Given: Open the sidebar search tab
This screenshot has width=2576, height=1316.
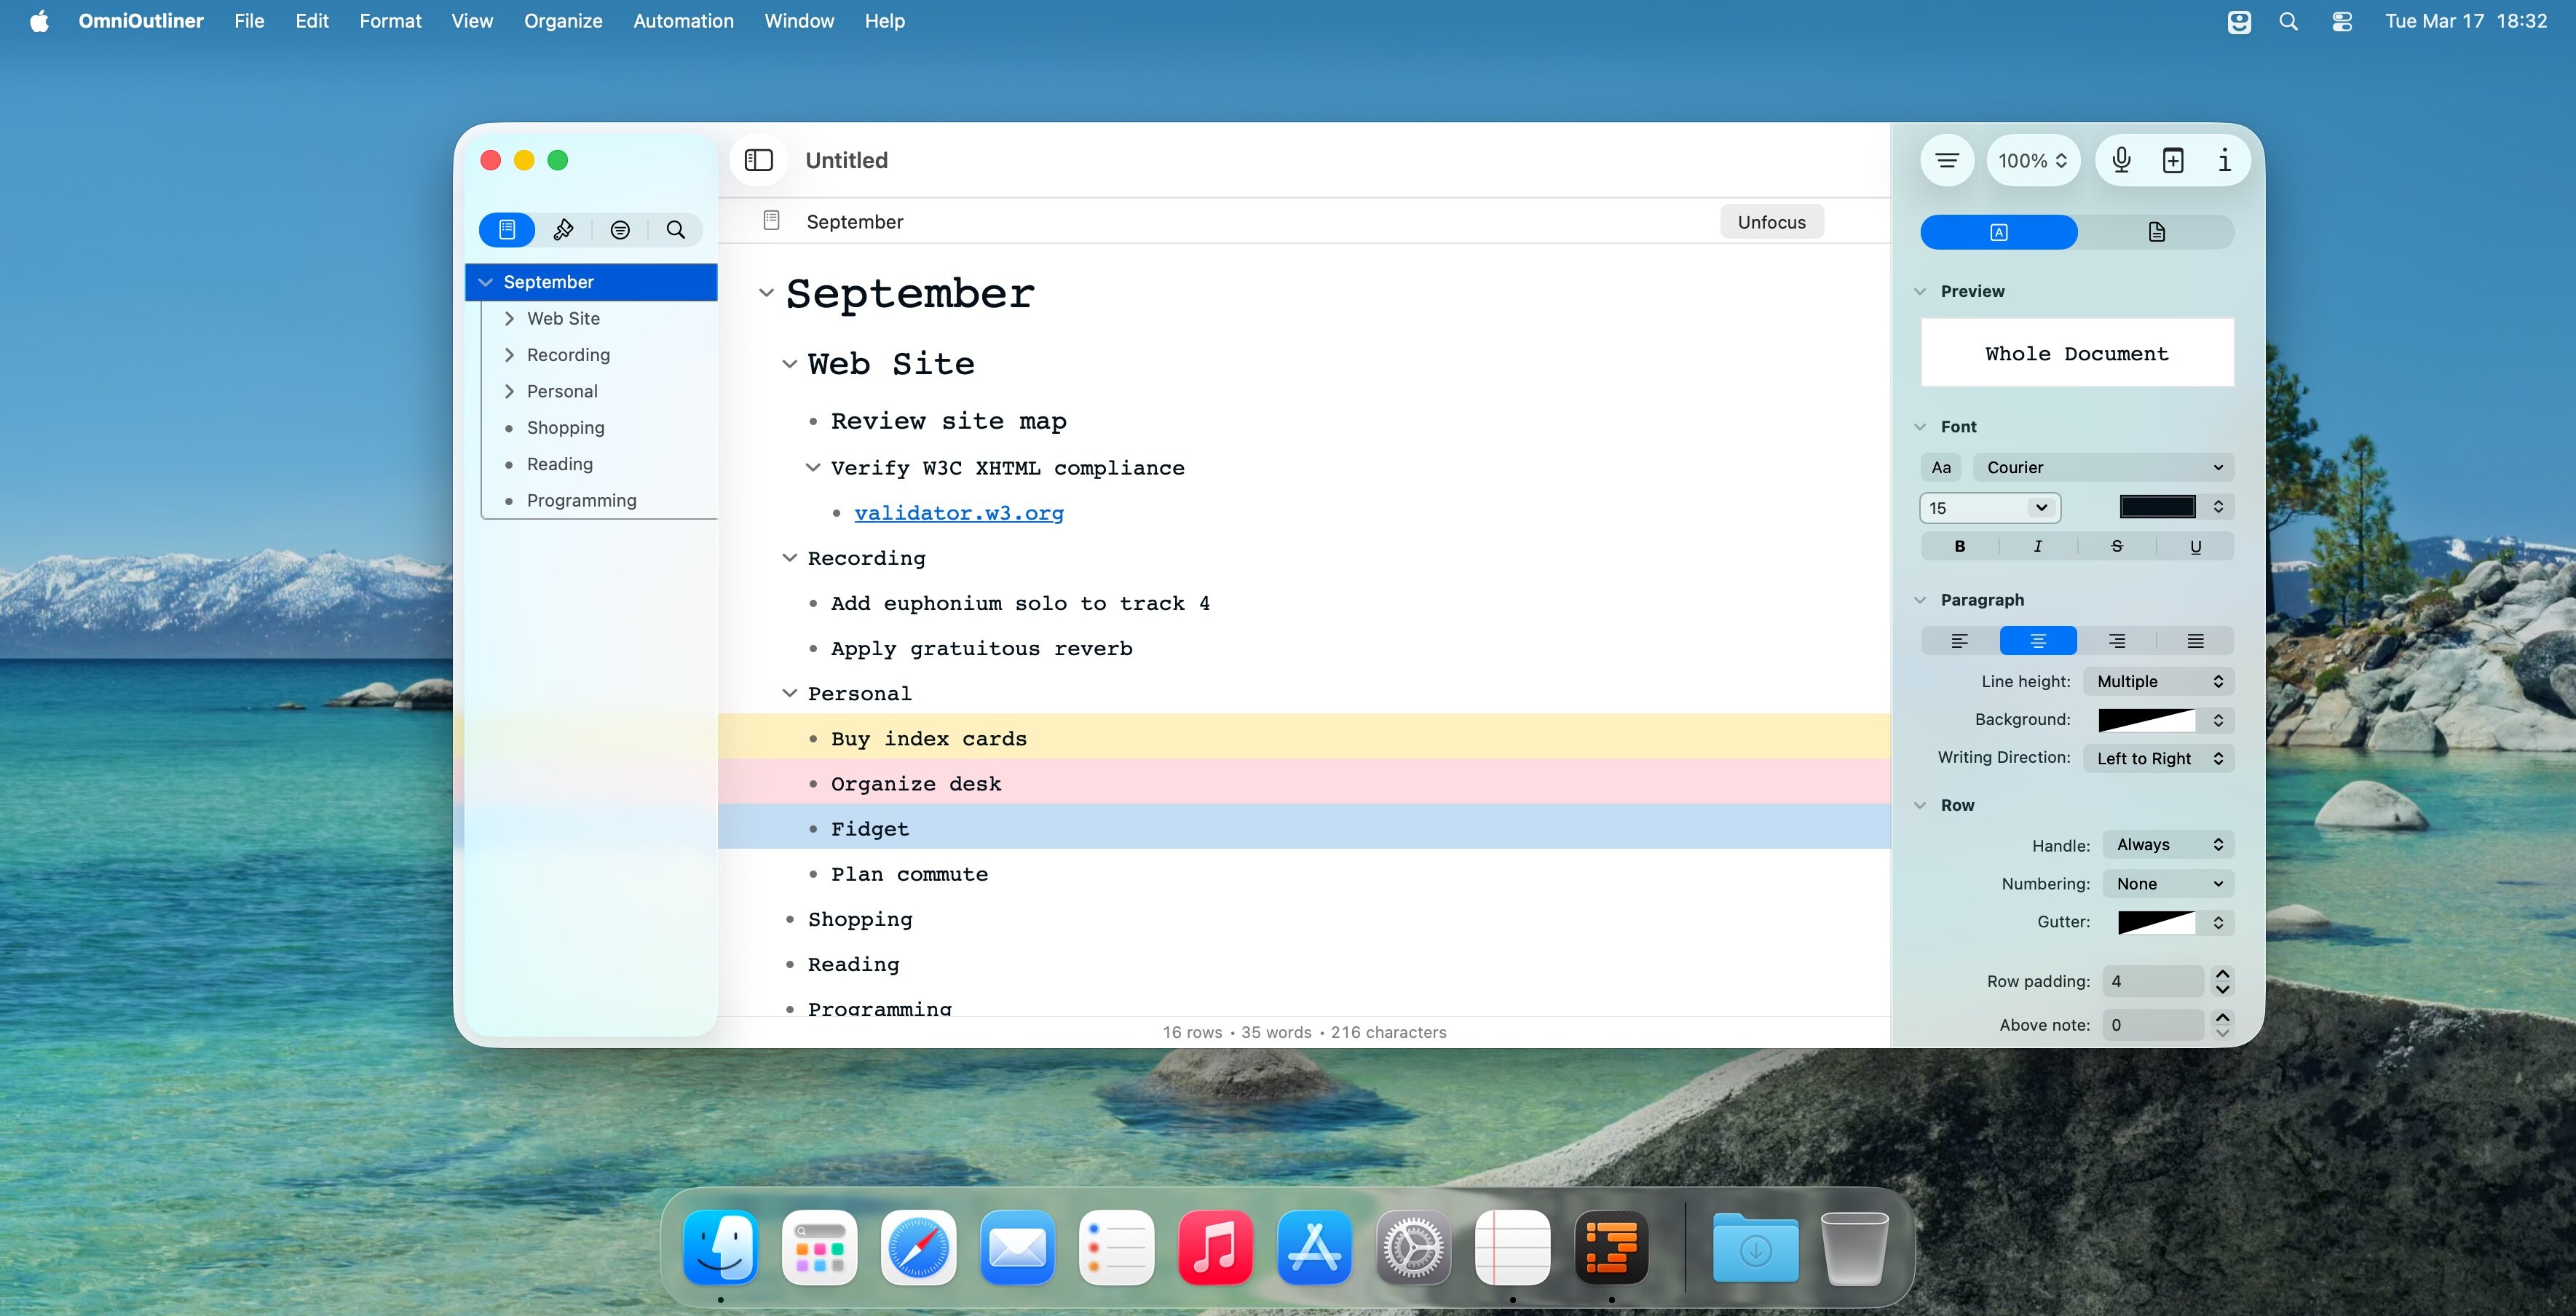Looking at the screenshot, I should (x=676, y=230).
